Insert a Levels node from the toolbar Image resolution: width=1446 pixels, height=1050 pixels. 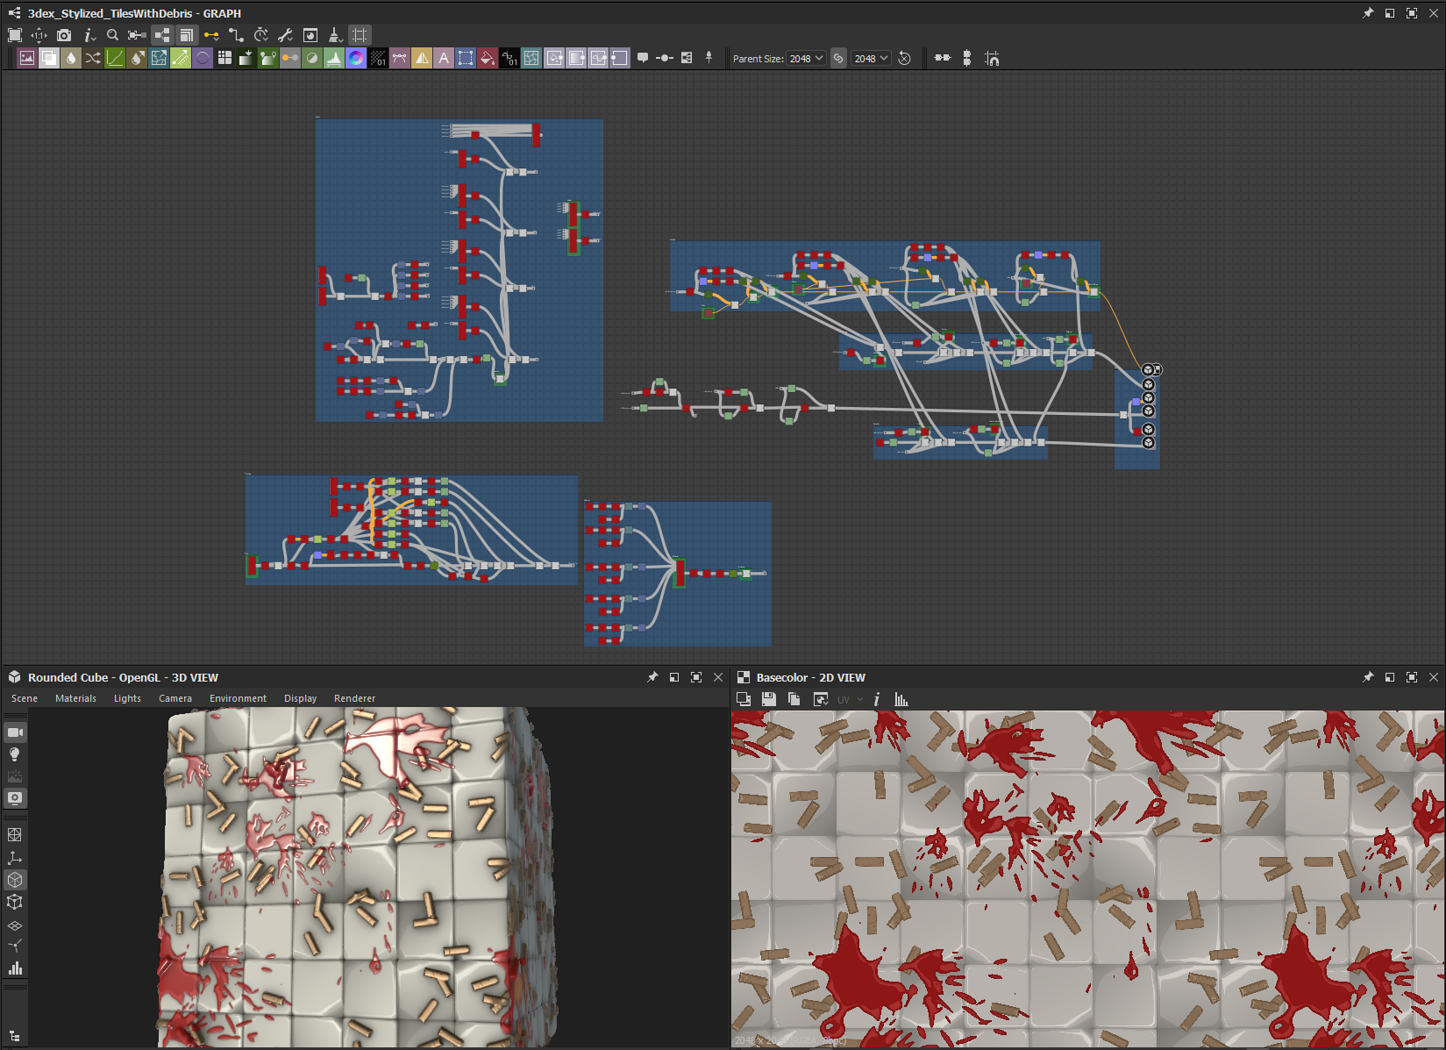pos(334,59)
